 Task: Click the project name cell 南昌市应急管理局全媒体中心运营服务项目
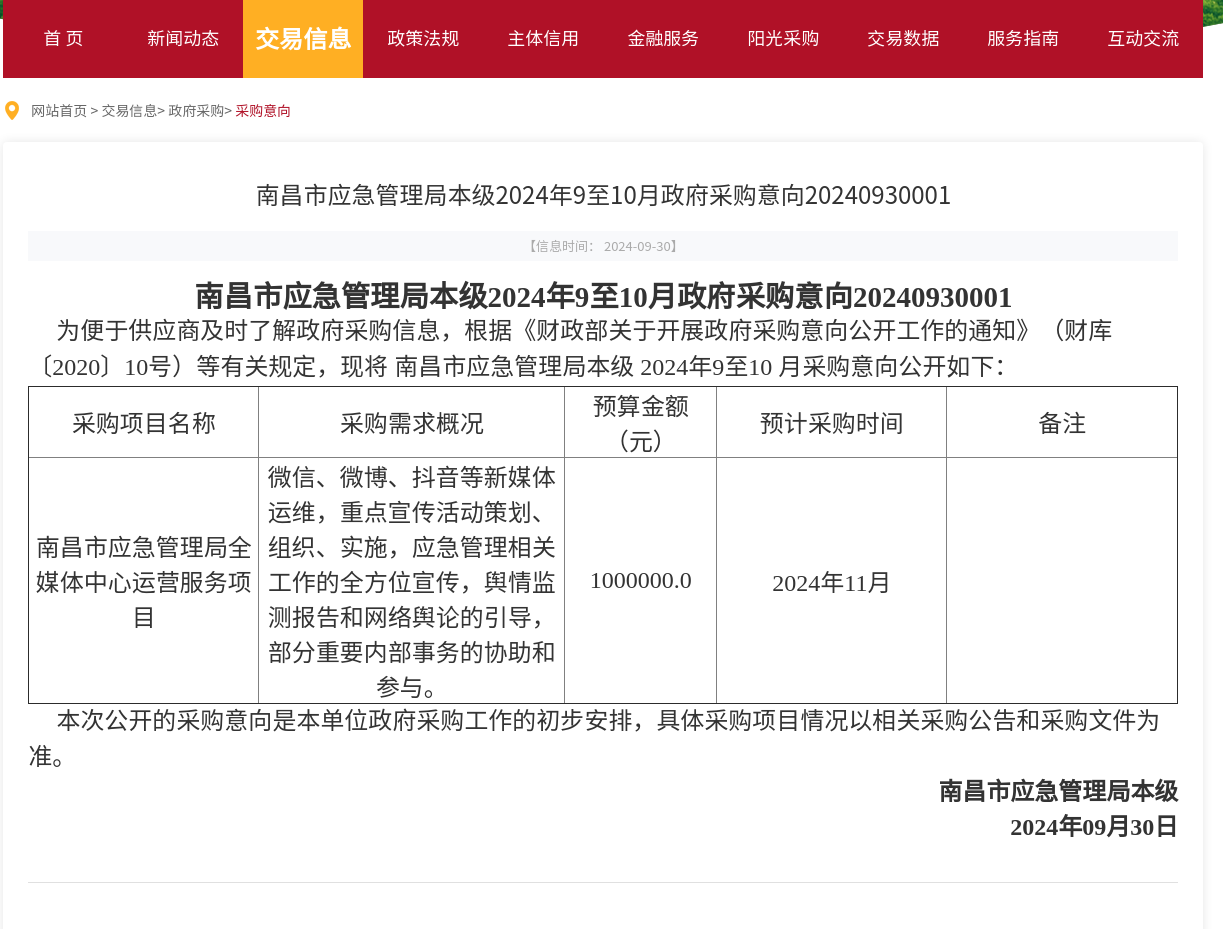point(144,581)
